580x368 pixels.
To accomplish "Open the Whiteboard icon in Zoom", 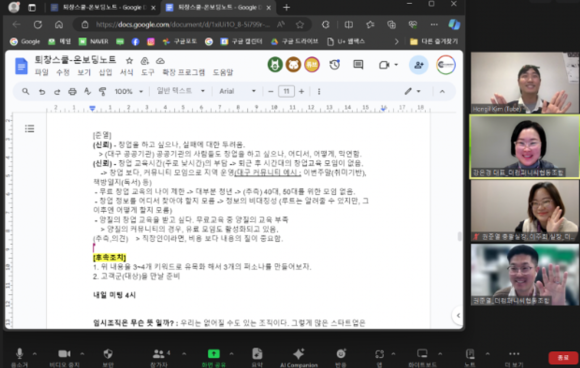I will [x=422, y=354].
